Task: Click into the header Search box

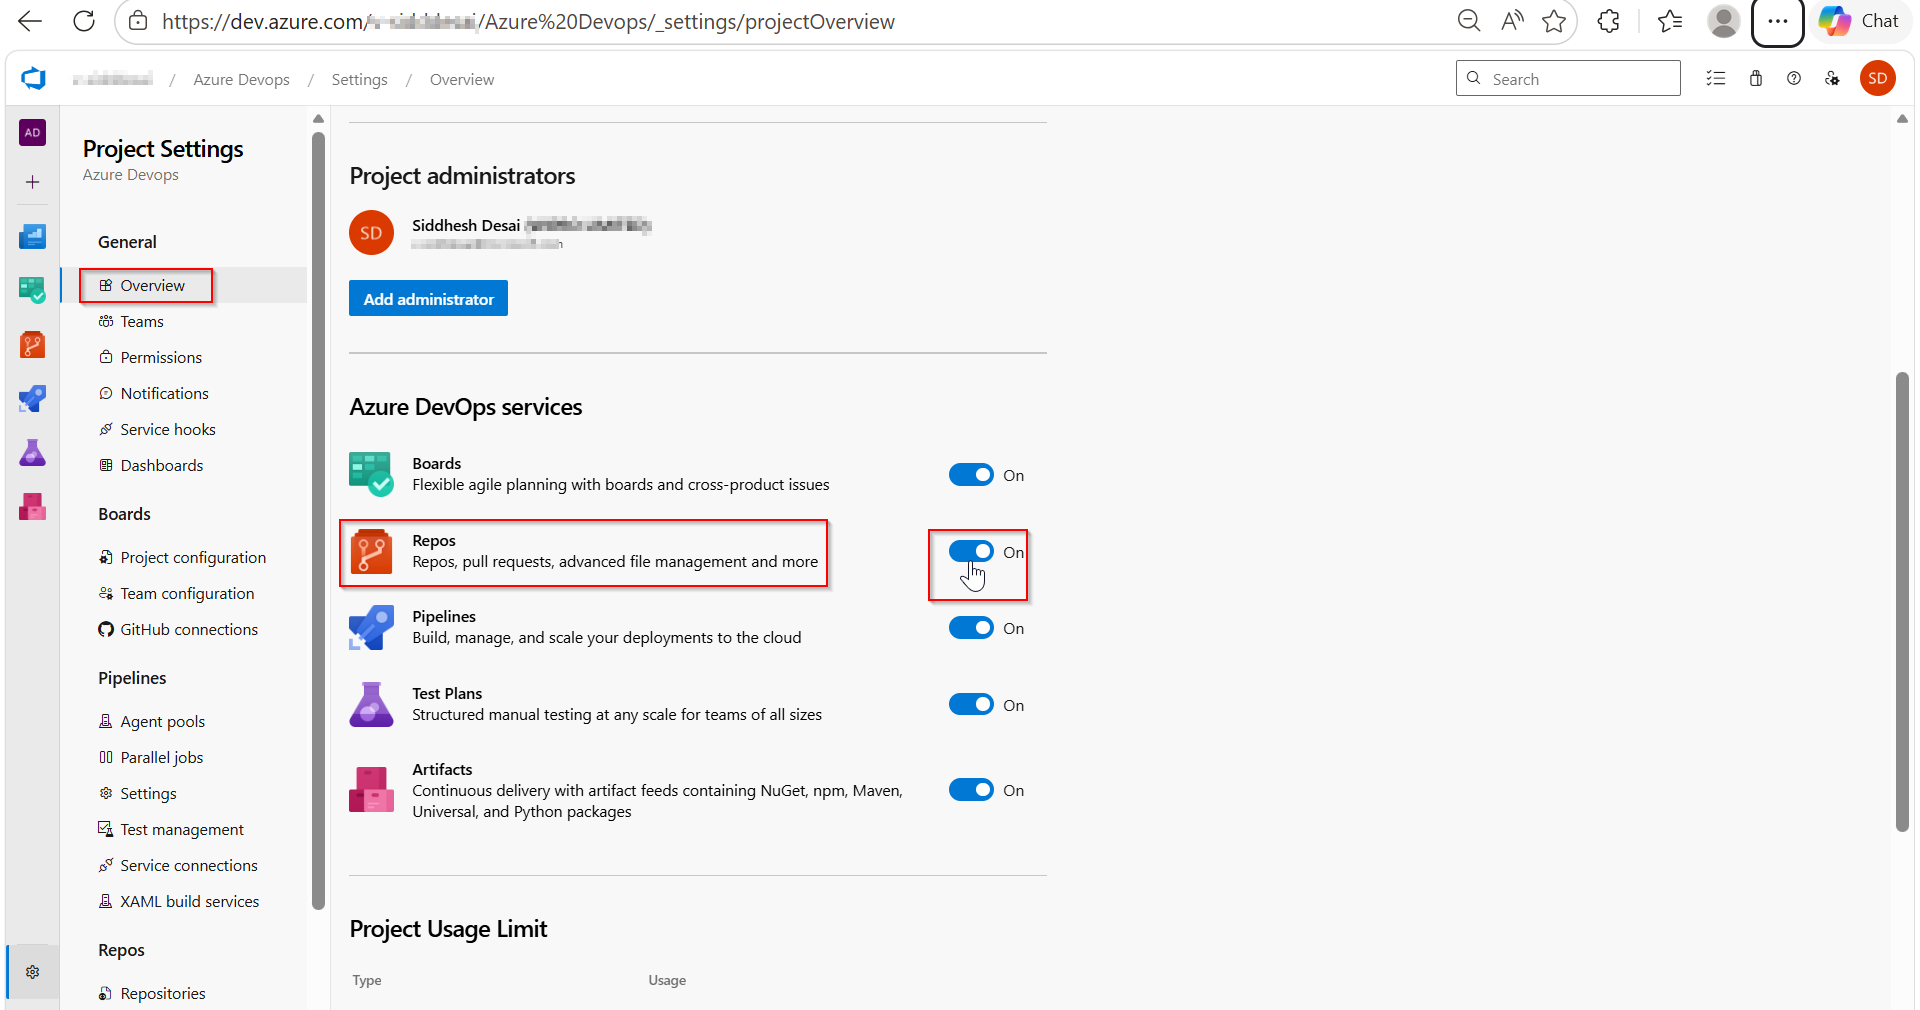Action: [1567, 78]
